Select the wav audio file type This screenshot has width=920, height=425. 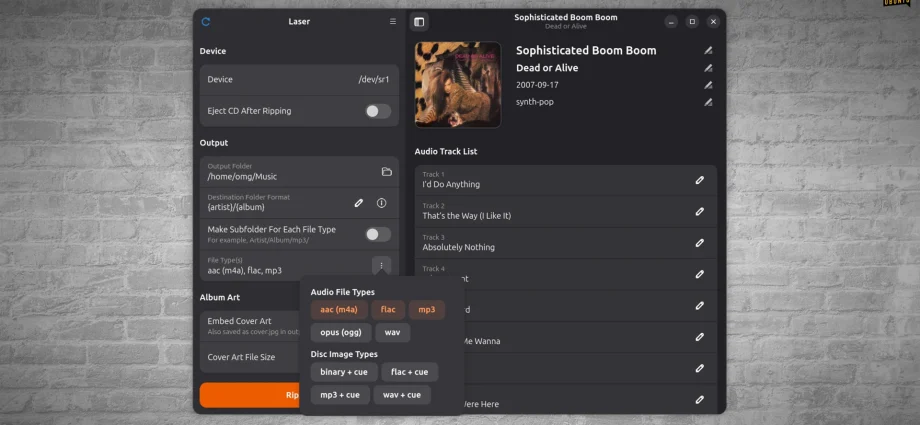click(x=393, y=332)
